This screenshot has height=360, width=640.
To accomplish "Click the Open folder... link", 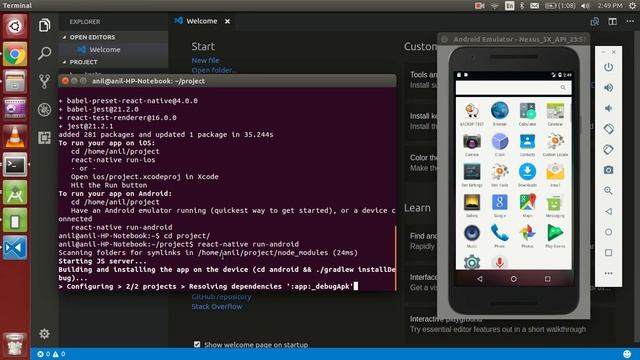I will coord(213,70).
